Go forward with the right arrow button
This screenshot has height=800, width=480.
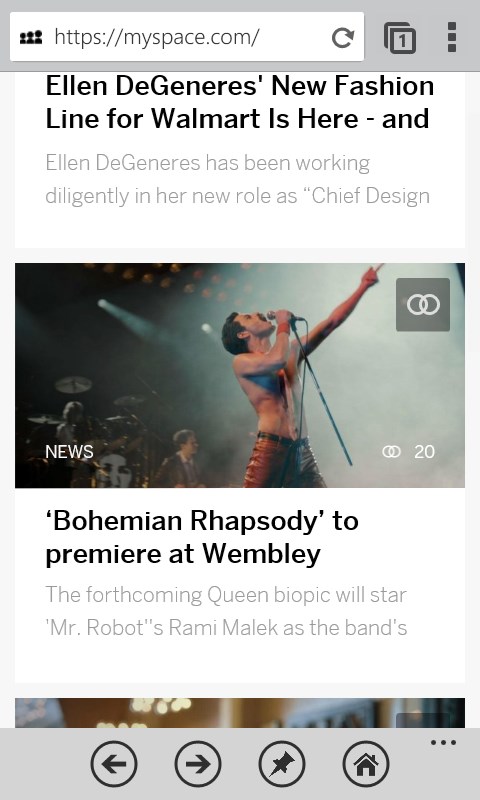198,764
